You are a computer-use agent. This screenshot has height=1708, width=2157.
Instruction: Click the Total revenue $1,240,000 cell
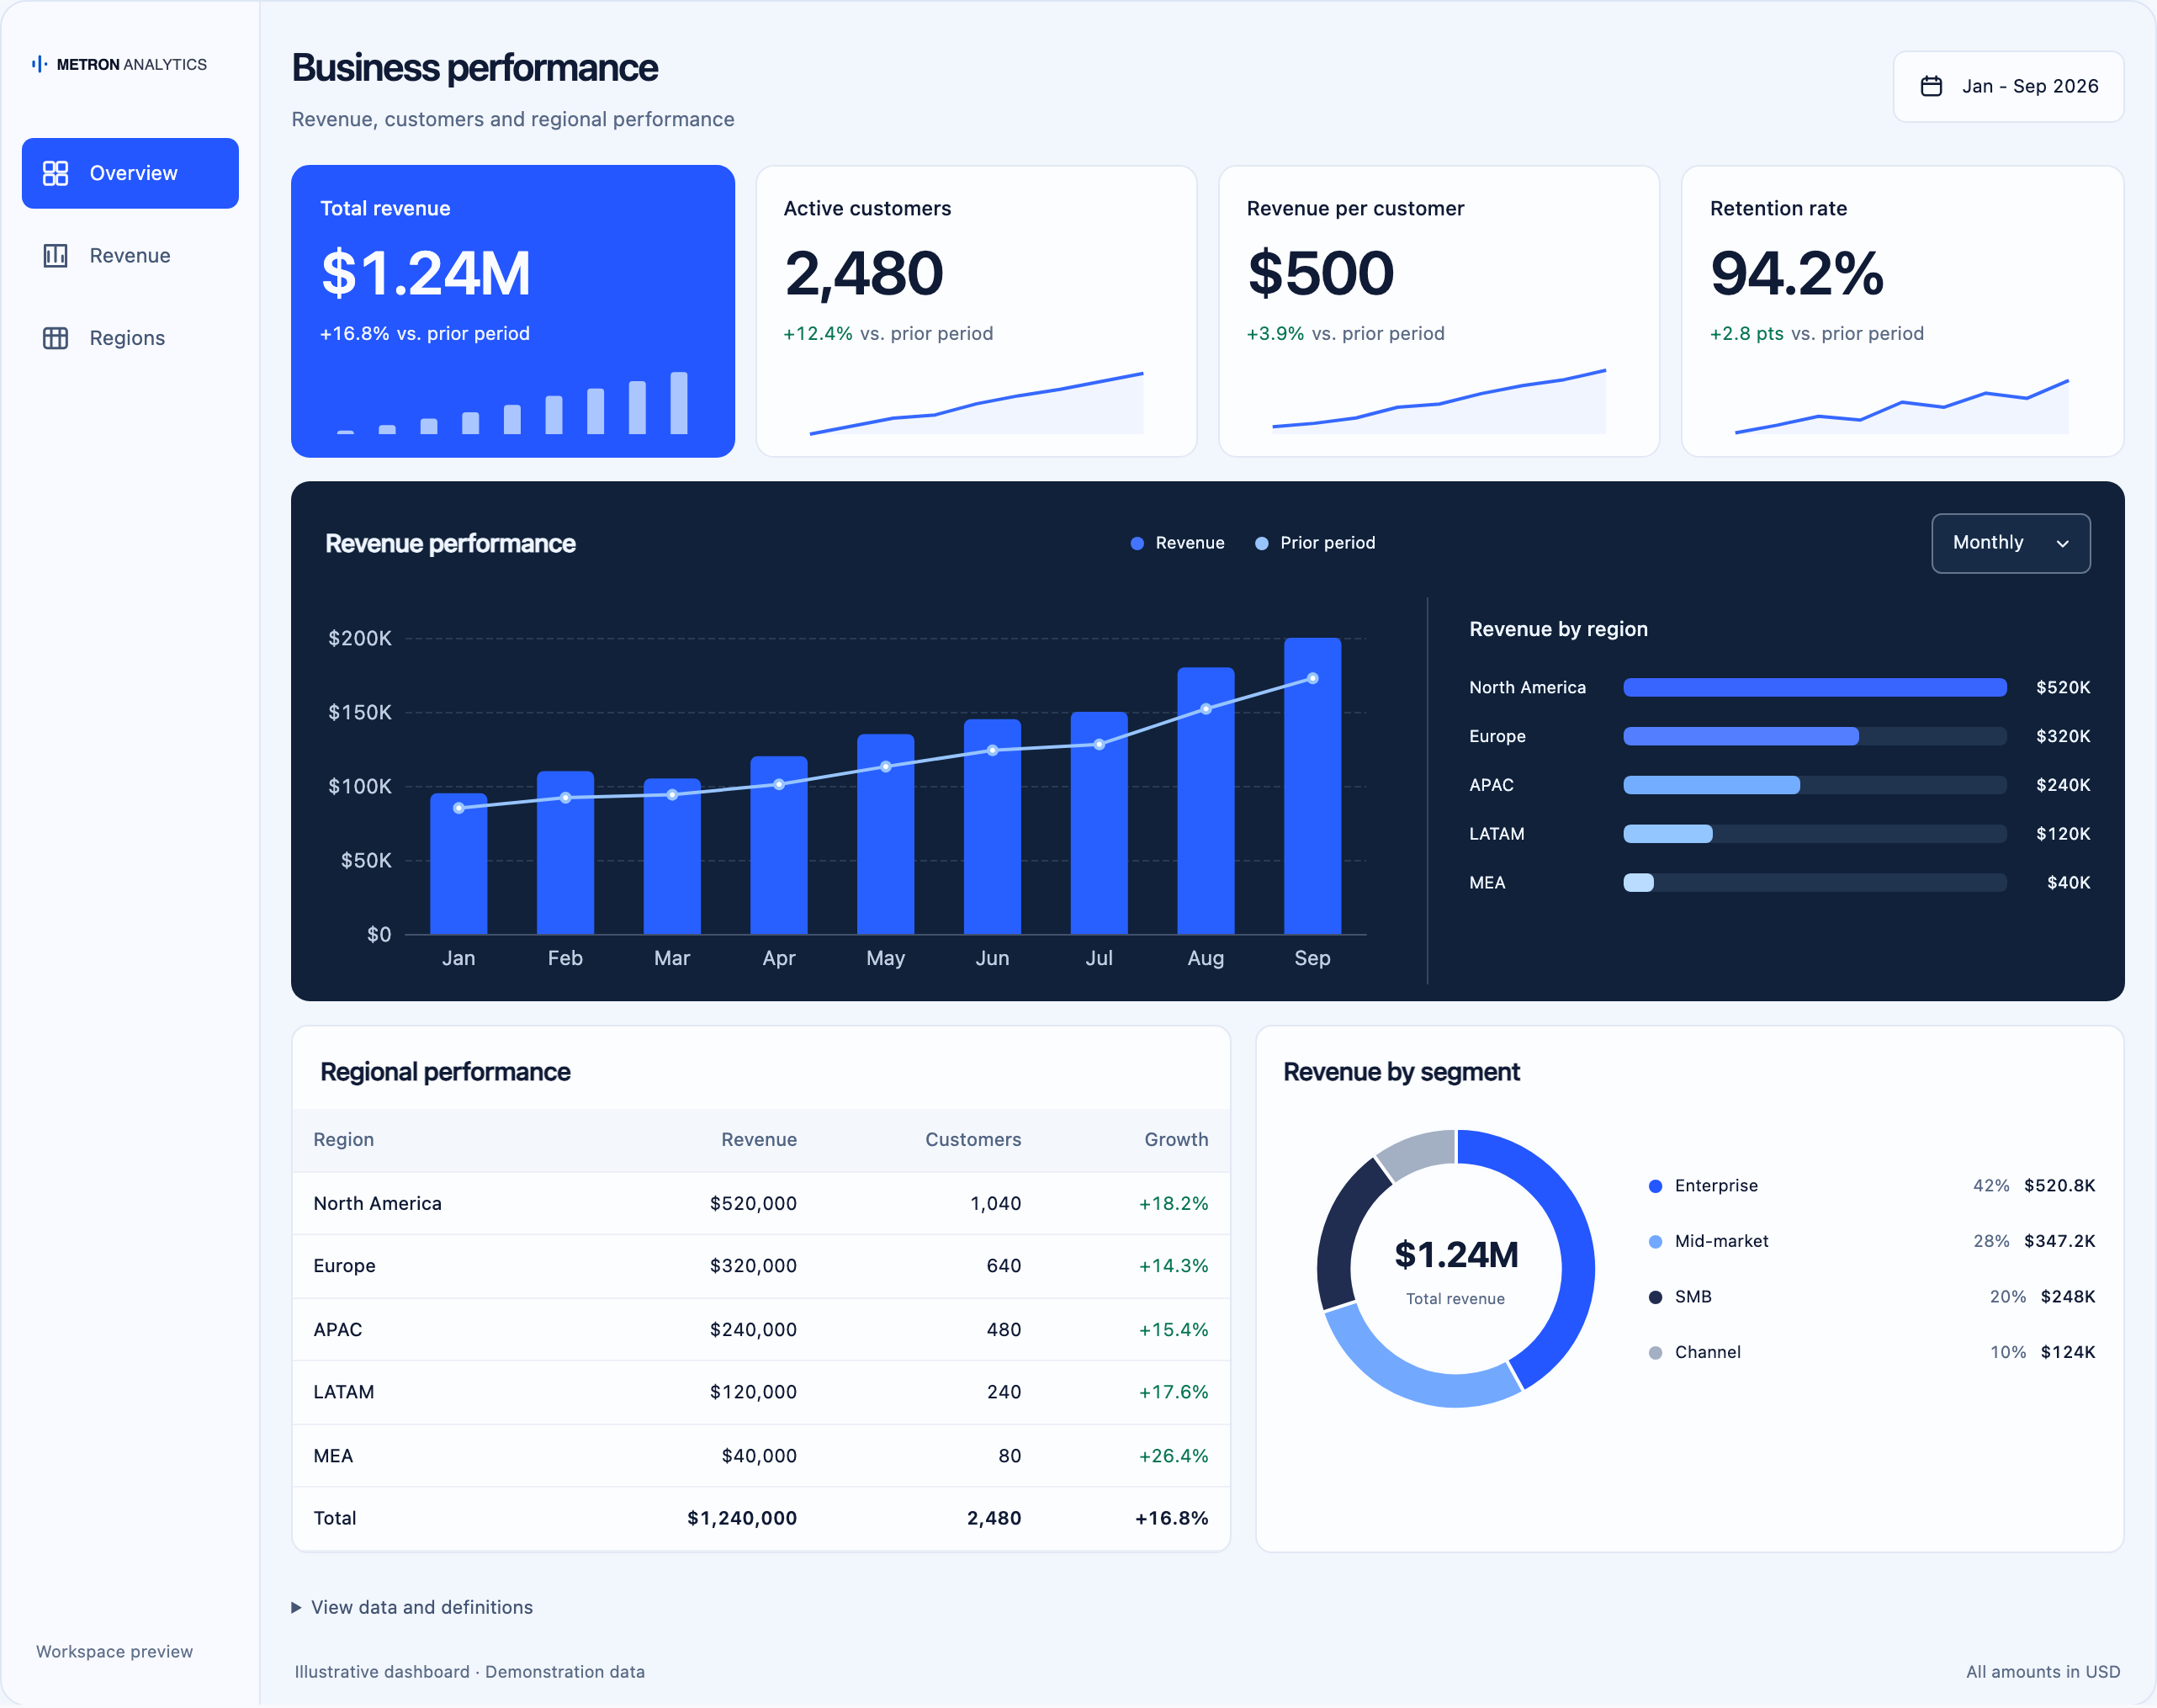coord(741,1518)
